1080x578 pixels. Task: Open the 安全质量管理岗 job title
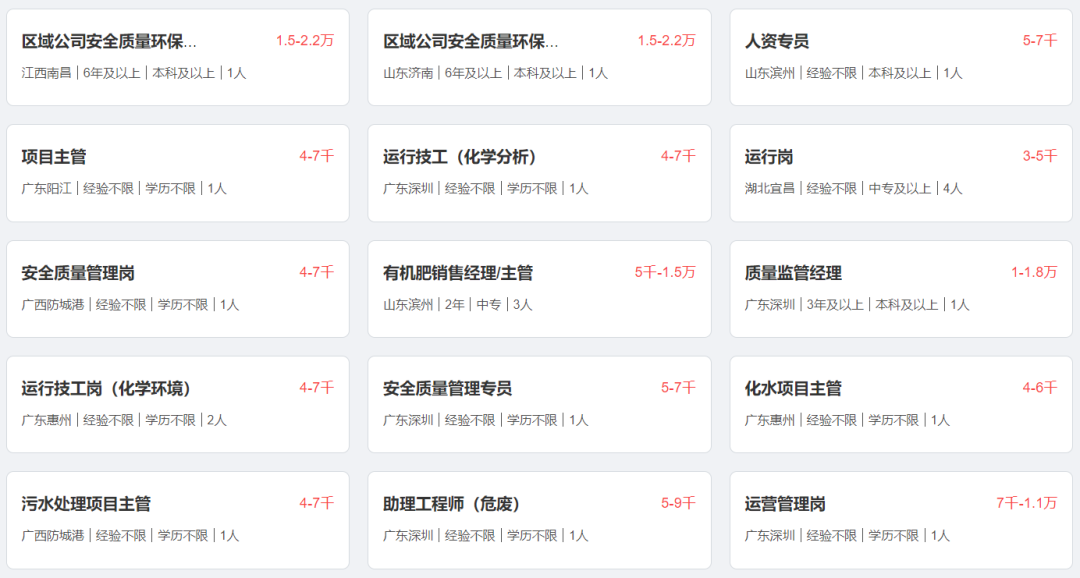(x=78, y=273)
